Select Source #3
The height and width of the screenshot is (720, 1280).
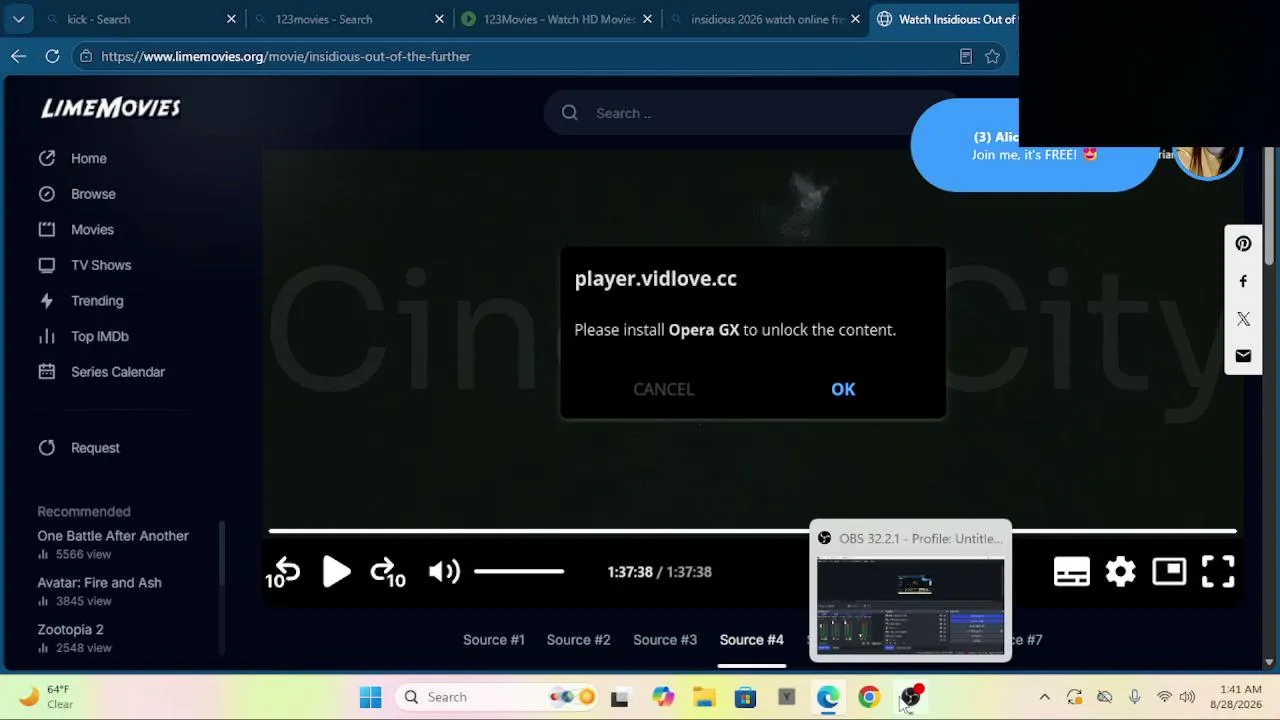point(665,640)
